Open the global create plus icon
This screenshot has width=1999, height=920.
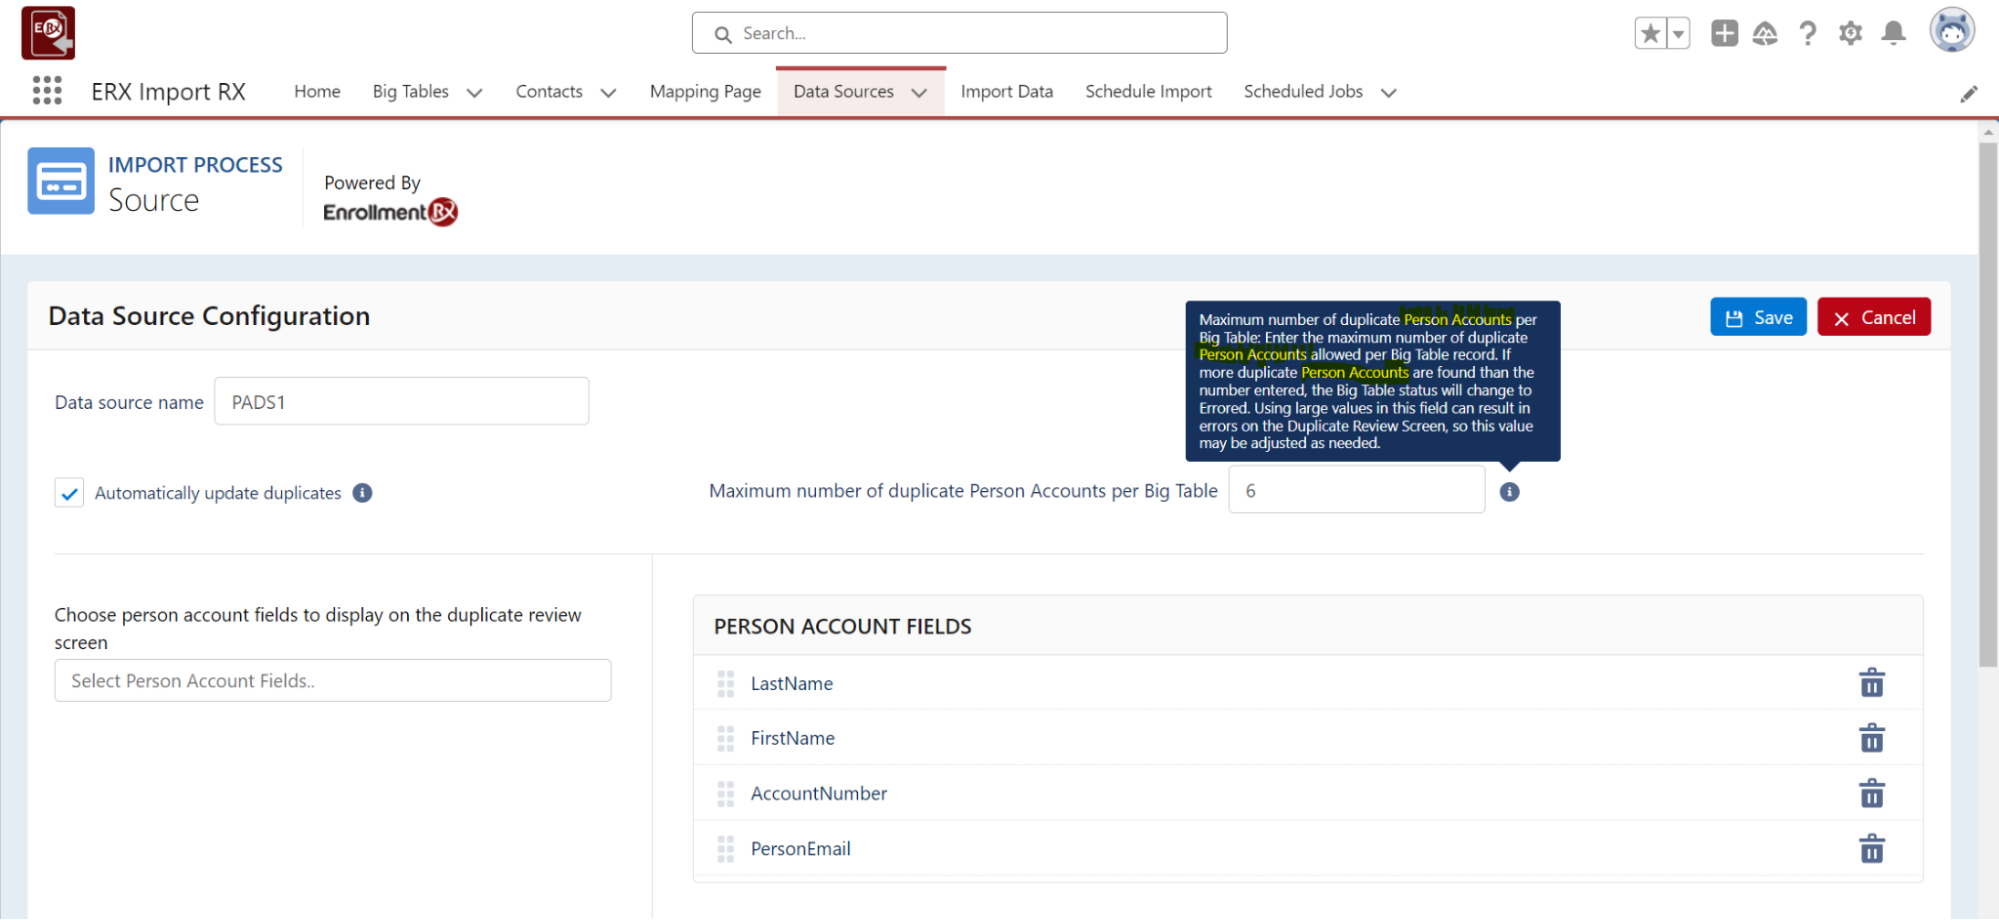point(1724,33)
